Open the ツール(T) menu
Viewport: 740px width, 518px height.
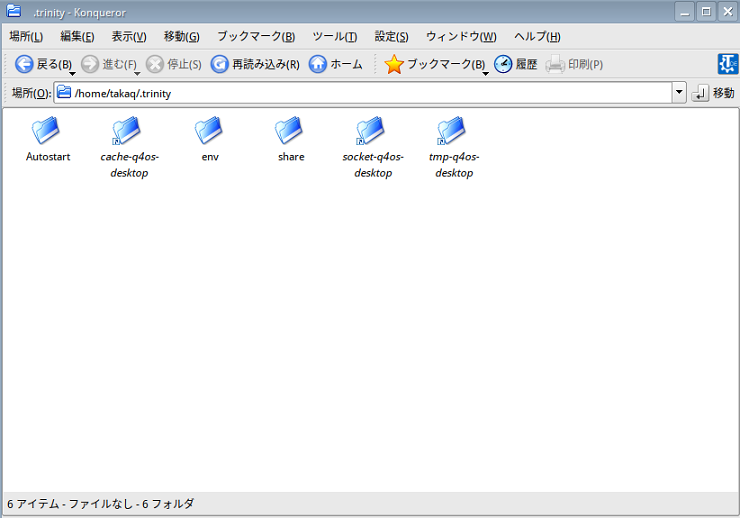pyautogui.click(x=335, y=36)
